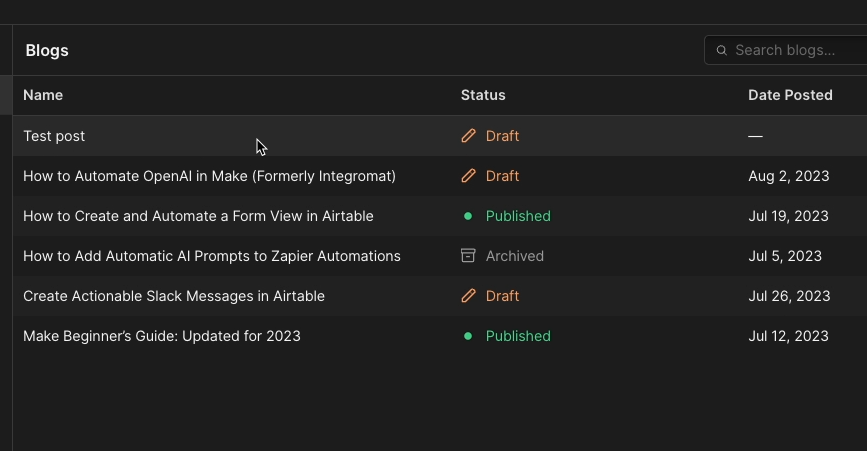The width and height of the screenshot is (867, 451).
Task: Click the Aug 2, 2023 date cell
Action: coord(788,176)
